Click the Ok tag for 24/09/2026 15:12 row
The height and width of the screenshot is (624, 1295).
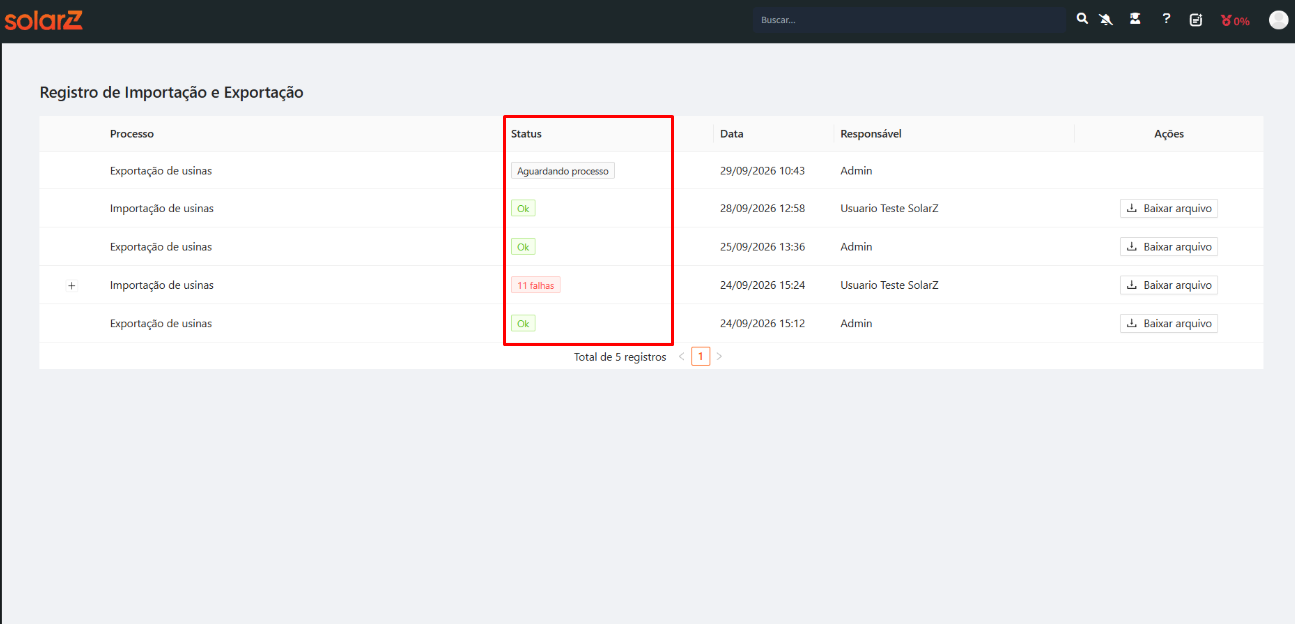pyautogui.click(x=523, y=323)
